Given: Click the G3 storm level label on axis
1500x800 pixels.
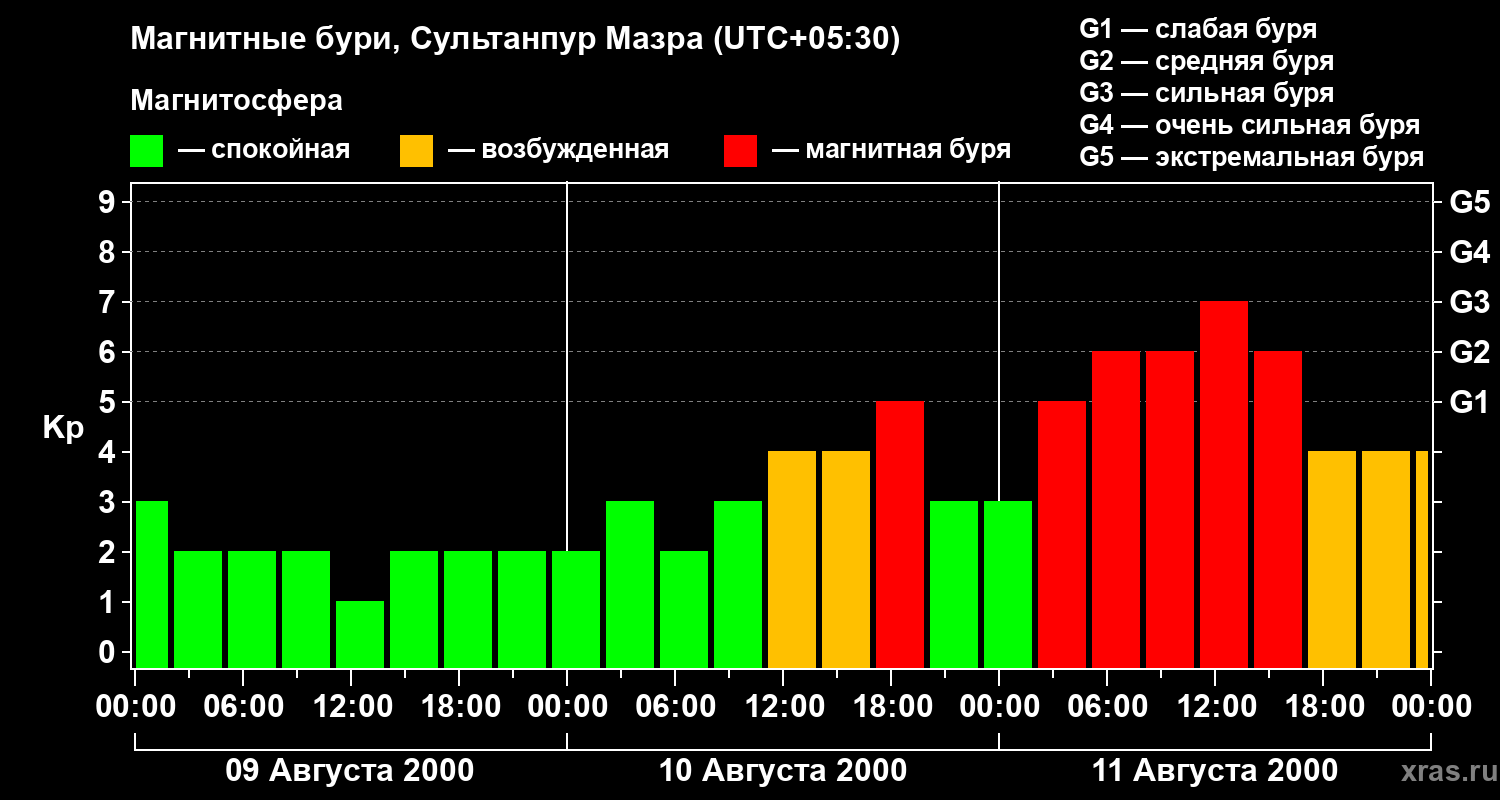Looking at the screenshot, I should (x=1469, y=302).
